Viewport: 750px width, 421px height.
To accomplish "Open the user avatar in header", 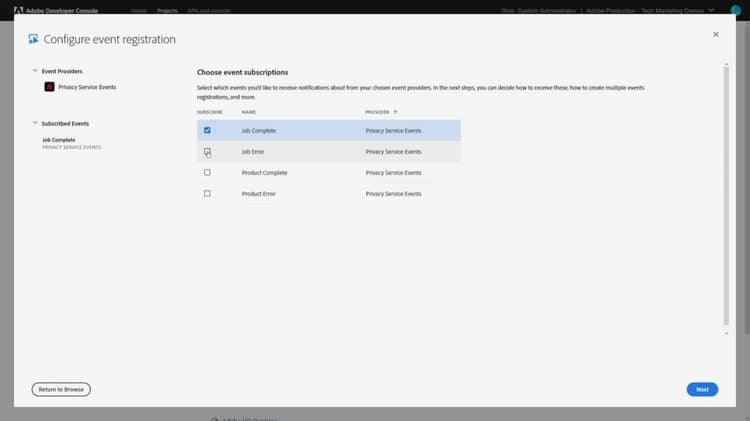I will [736, 11].
